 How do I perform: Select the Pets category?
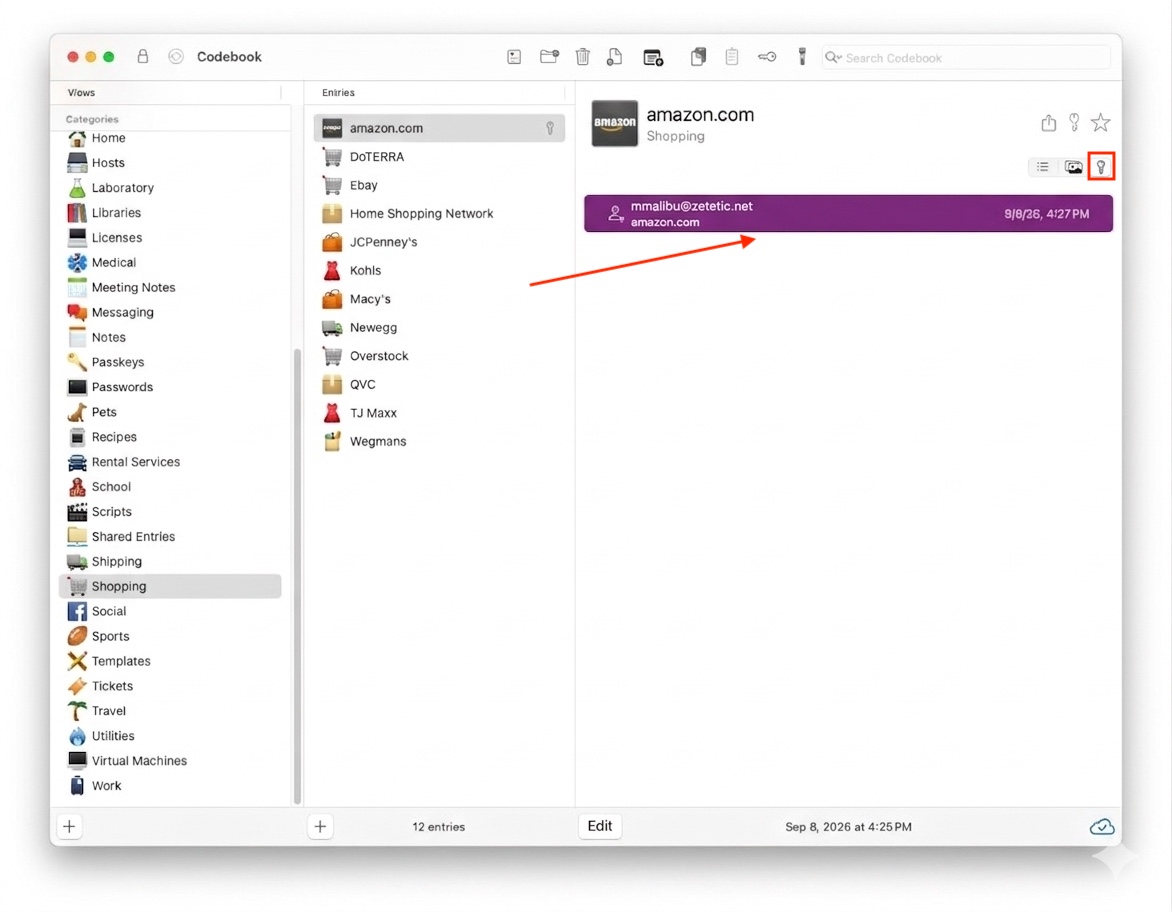pyautogui.click(x=170, y=412)
